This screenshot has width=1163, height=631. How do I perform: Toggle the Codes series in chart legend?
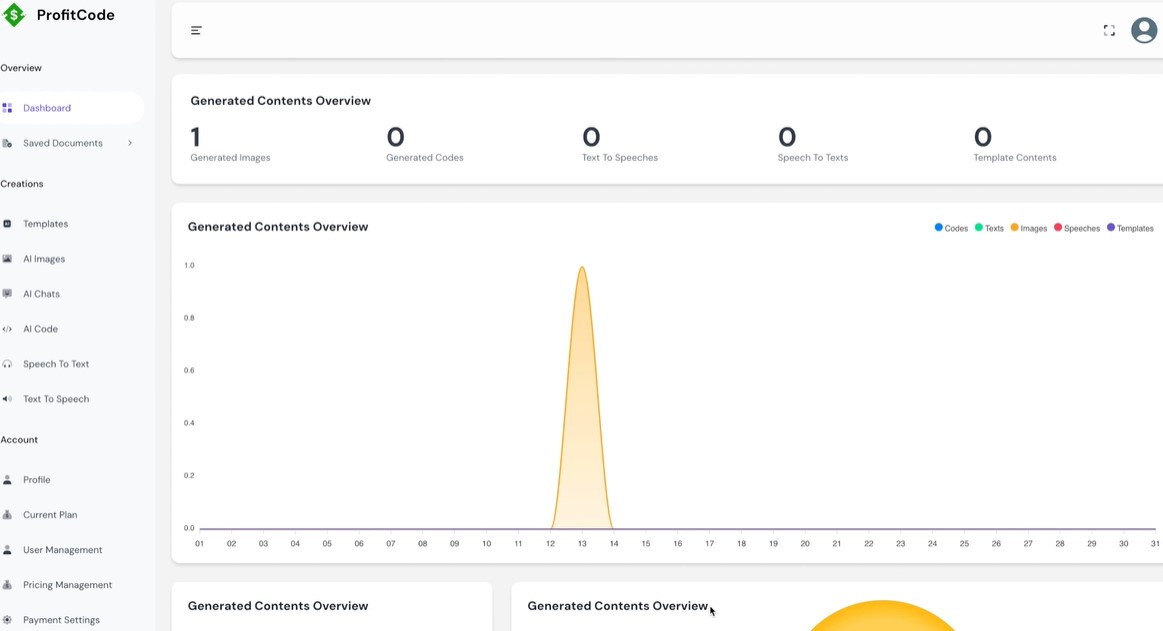(950, 228)
